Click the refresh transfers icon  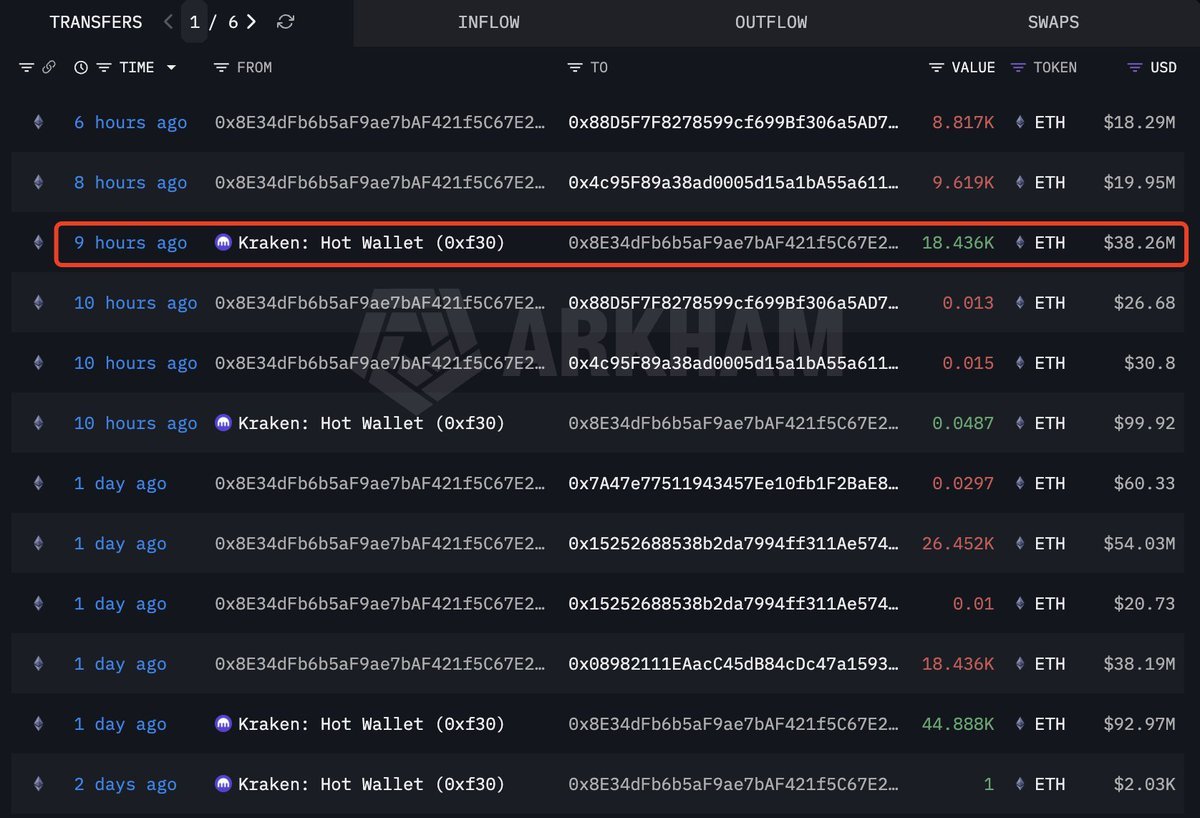pos(286,22)
